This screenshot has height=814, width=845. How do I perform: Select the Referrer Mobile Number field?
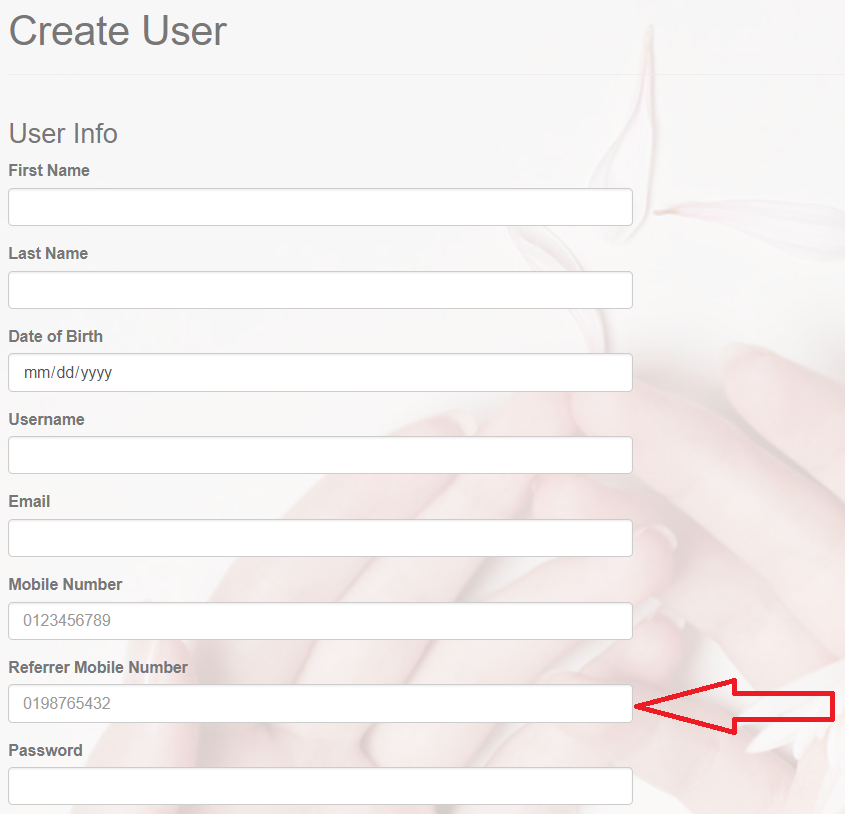[x=320, y=703]
